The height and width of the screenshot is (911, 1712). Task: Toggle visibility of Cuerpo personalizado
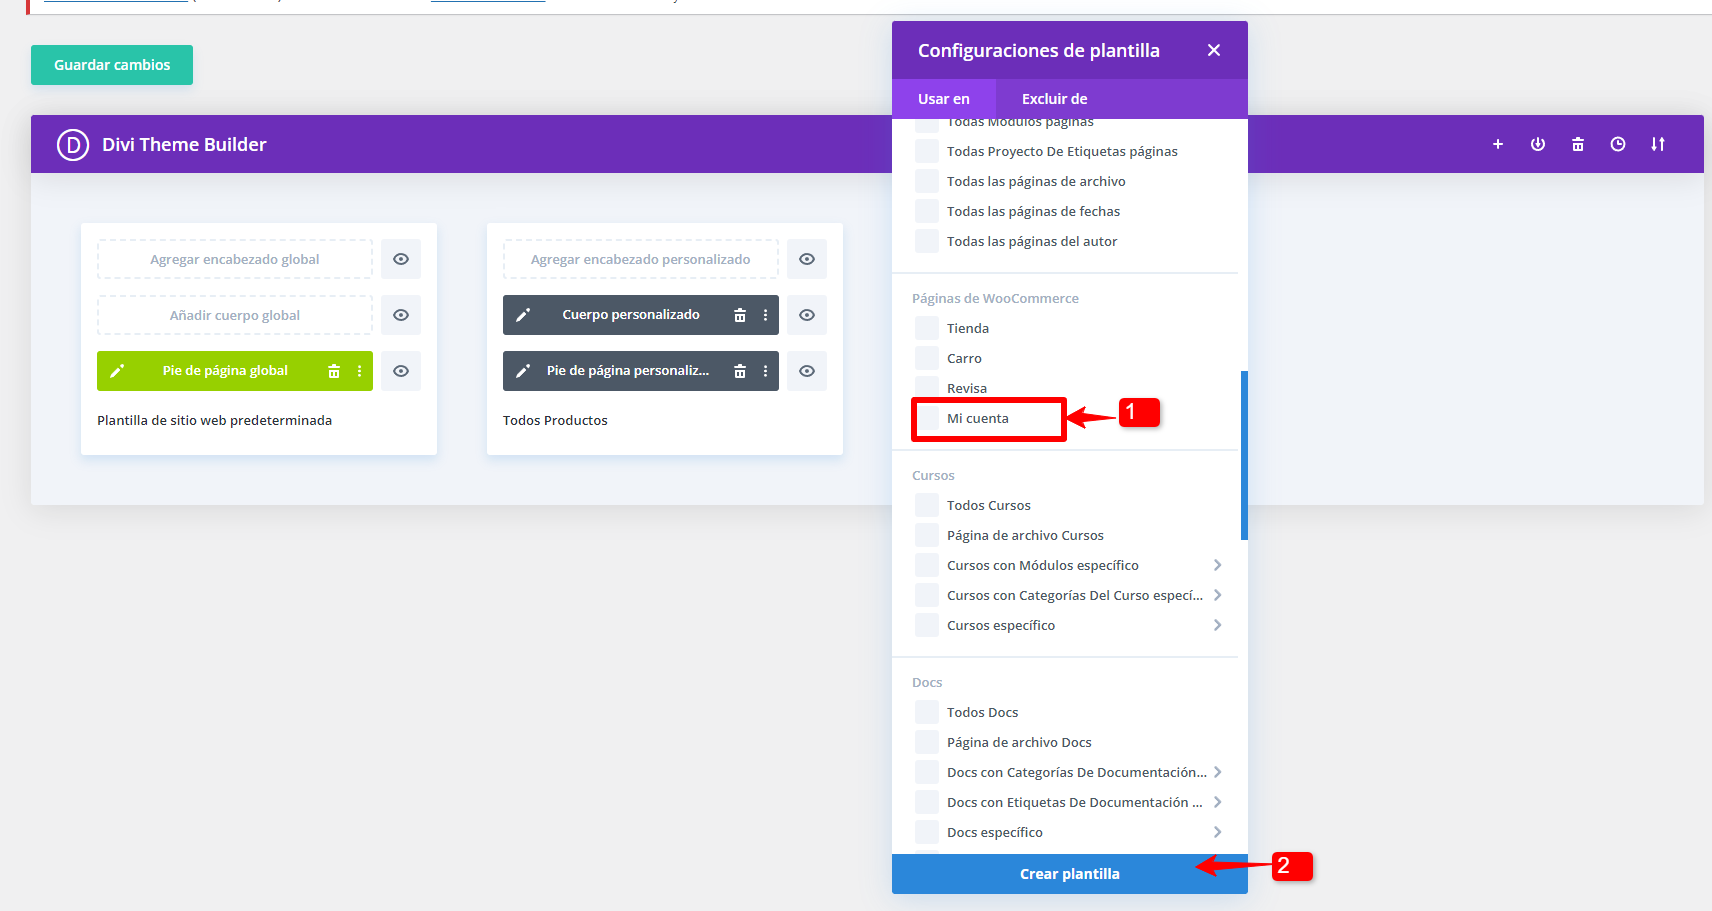coord(807,315)
